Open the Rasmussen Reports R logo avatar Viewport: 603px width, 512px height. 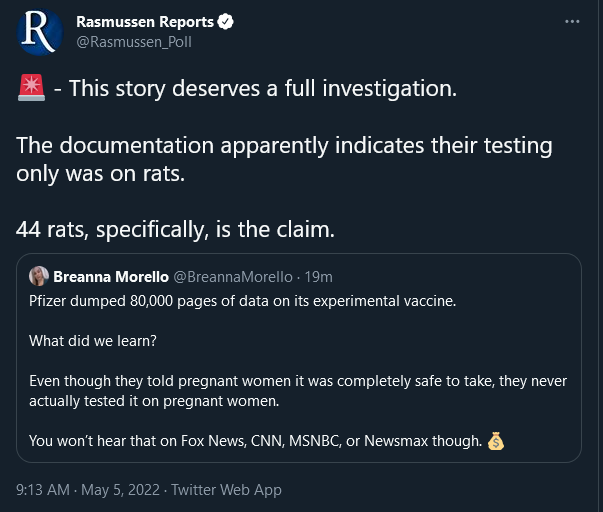tap(40, 32)
